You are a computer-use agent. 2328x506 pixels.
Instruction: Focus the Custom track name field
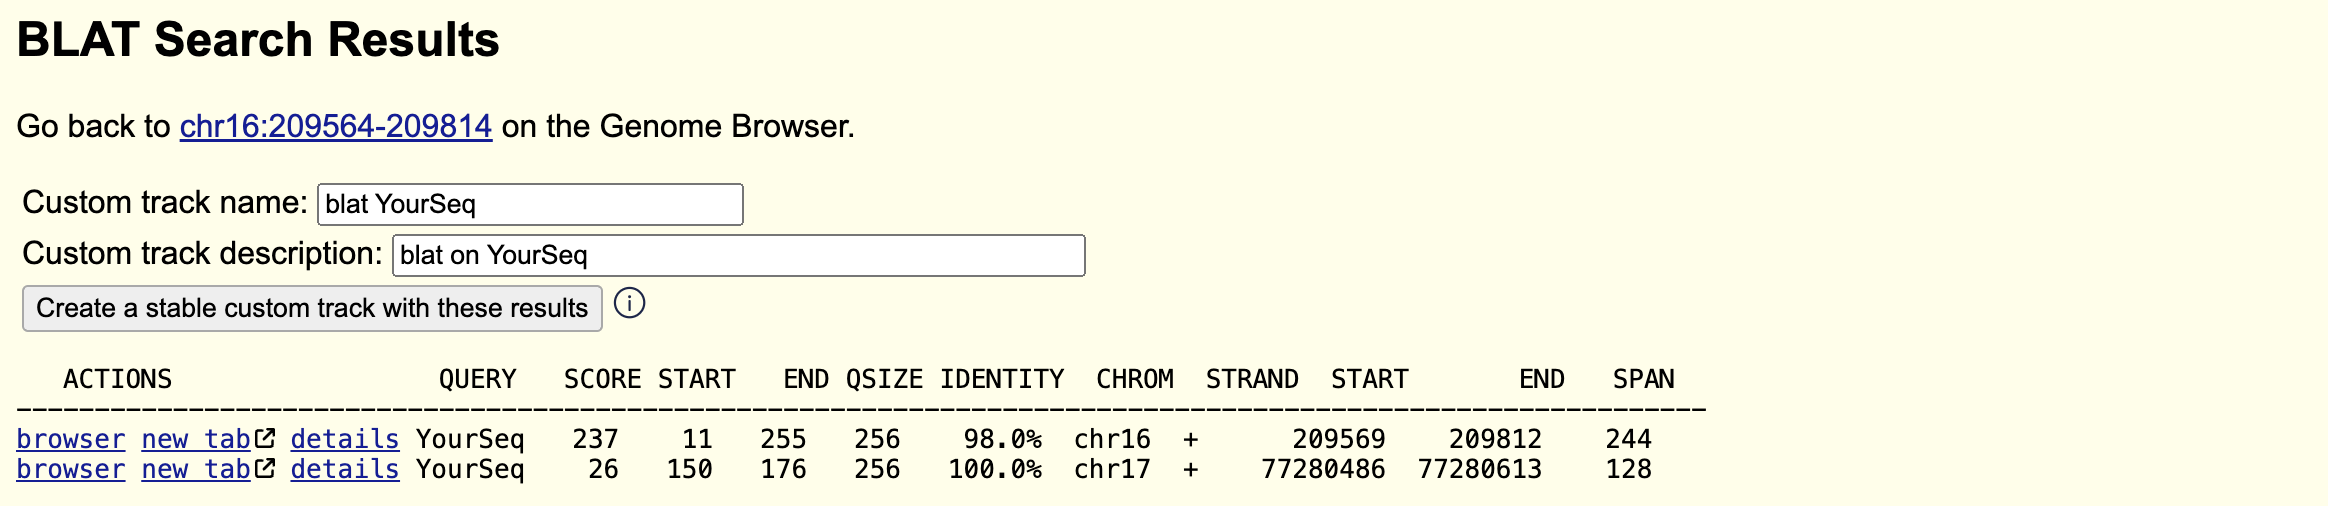(x=530, y=204)
